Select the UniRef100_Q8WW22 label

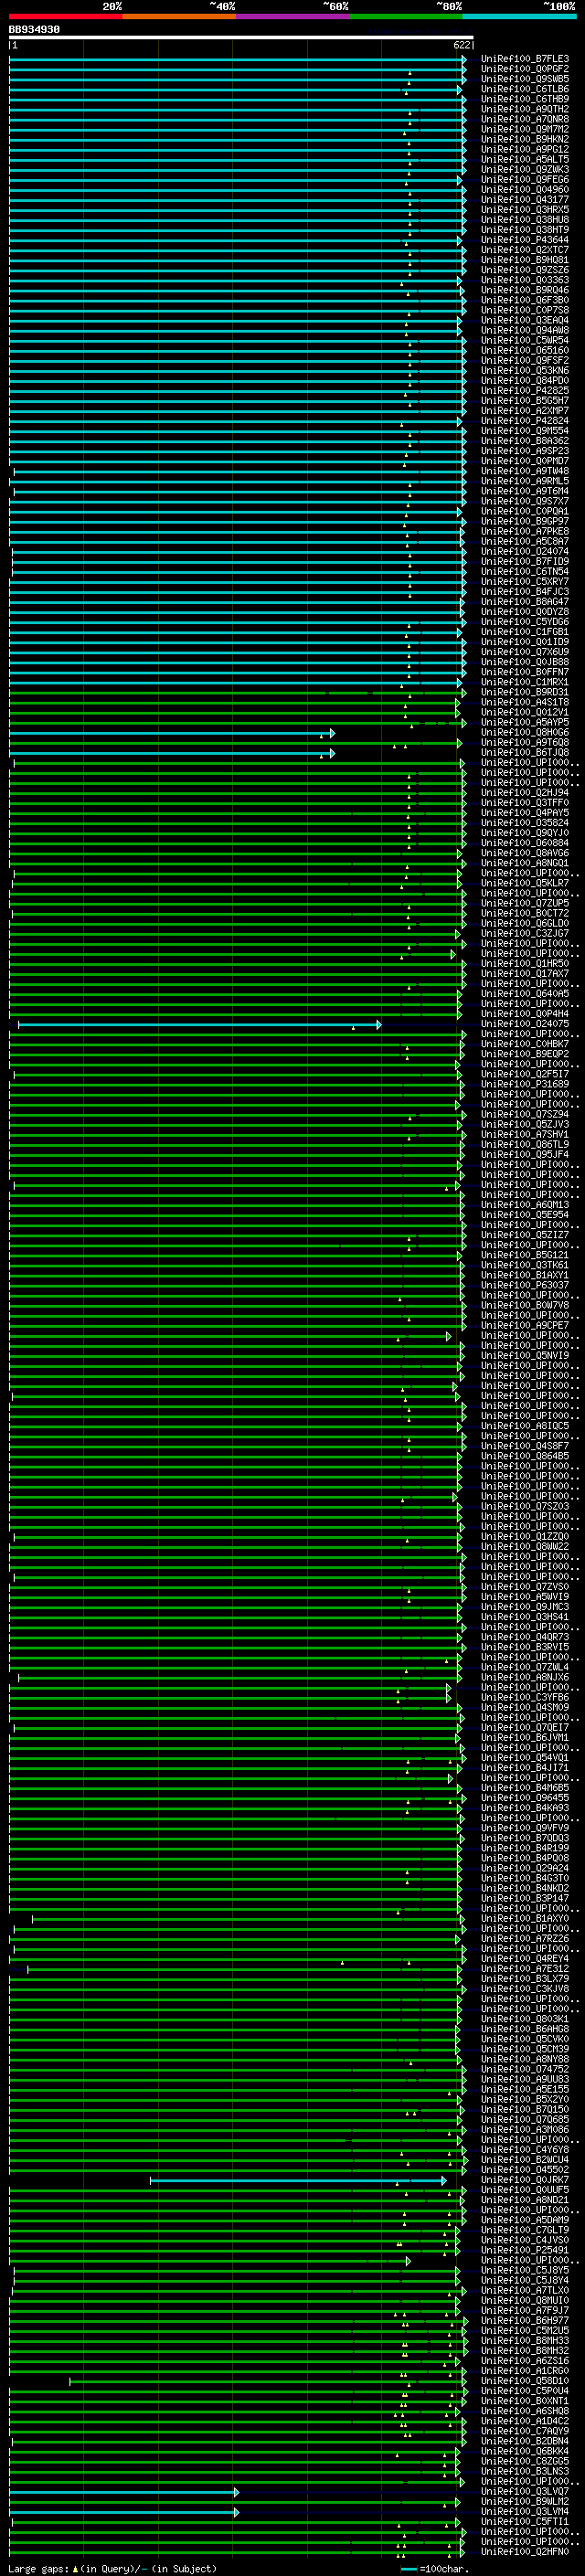click(x=524, y=1547)
